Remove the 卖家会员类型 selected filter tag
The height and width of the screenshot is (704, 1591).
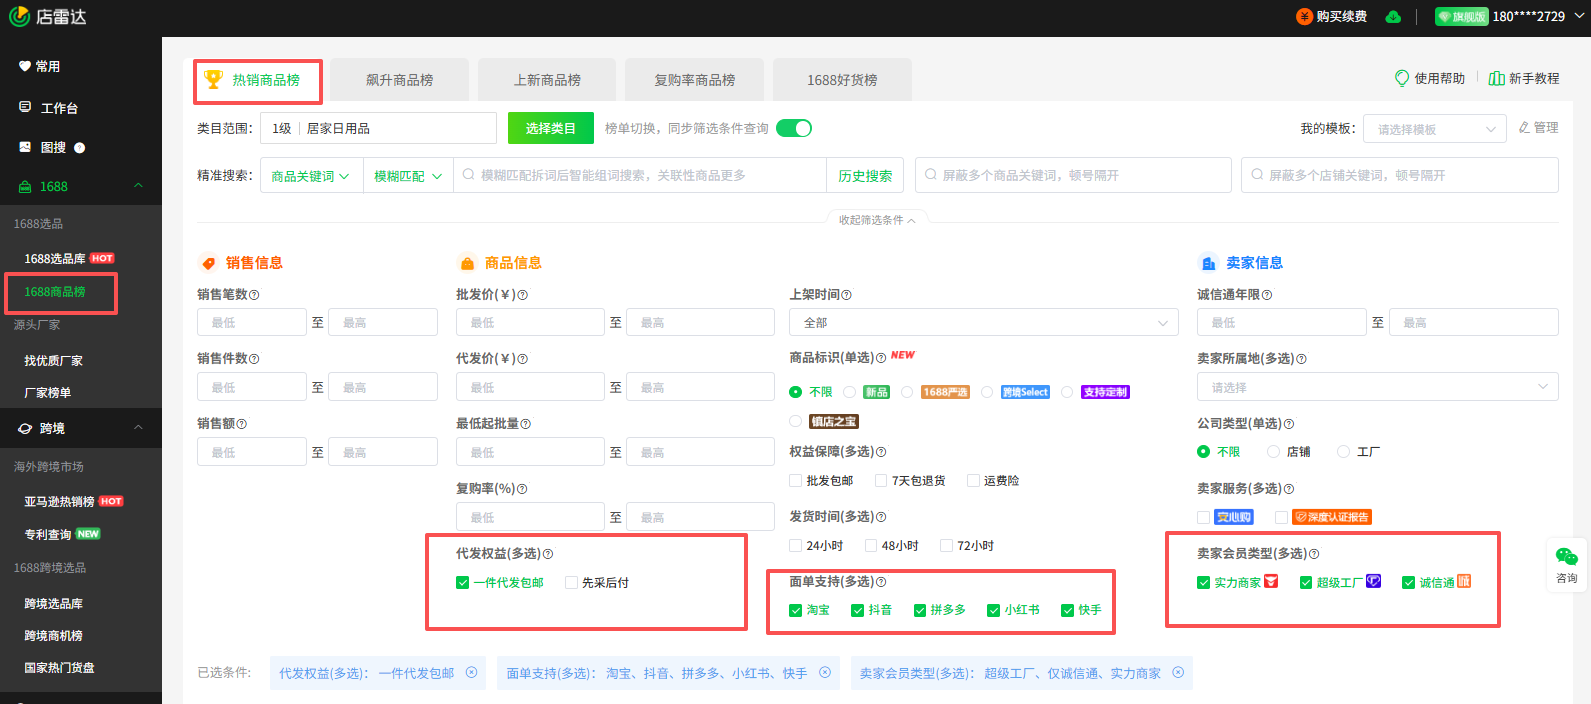[1178, 673]
